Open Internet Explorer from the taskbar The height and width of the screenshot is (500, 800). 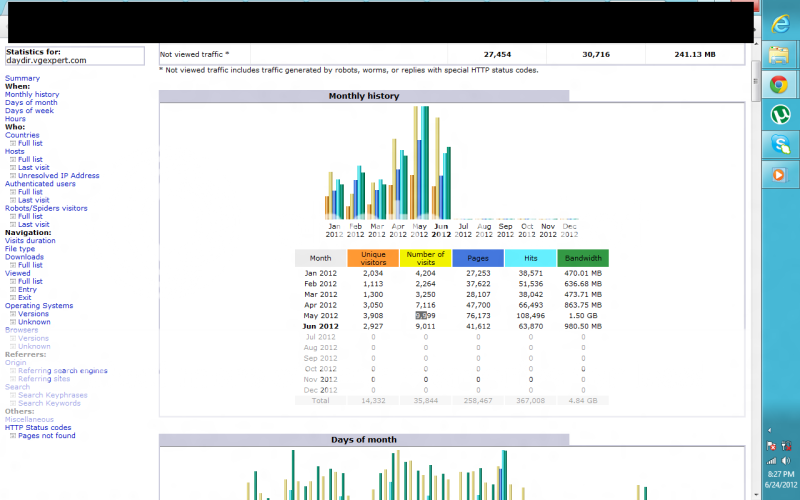777,23
